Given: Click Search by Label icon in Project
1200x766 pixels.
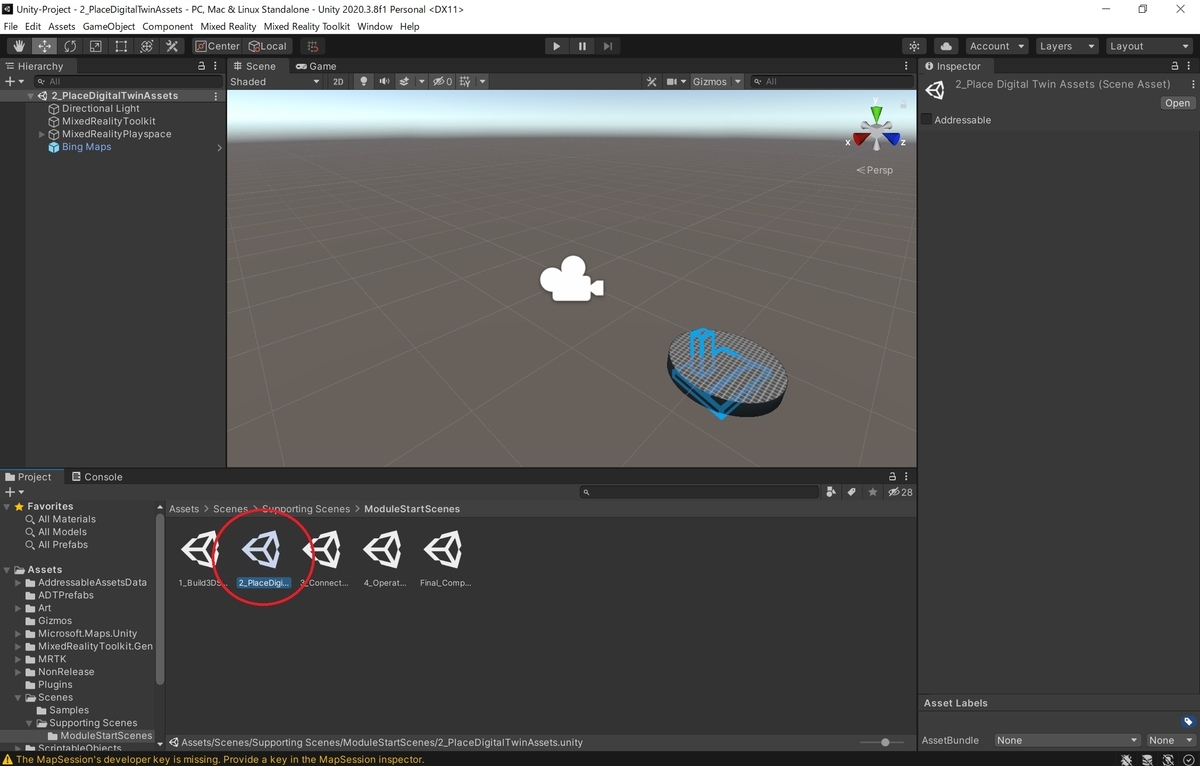Looking at the screenshot, I should pos(852,492).
